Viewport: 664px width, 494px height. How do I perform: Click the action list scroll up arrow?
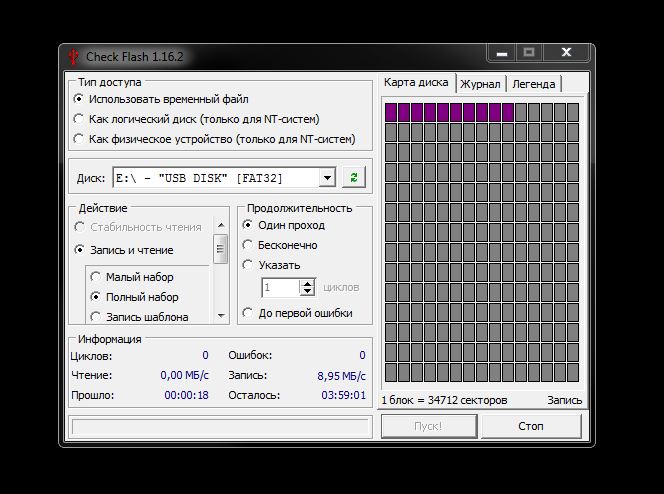pos(221,225)
